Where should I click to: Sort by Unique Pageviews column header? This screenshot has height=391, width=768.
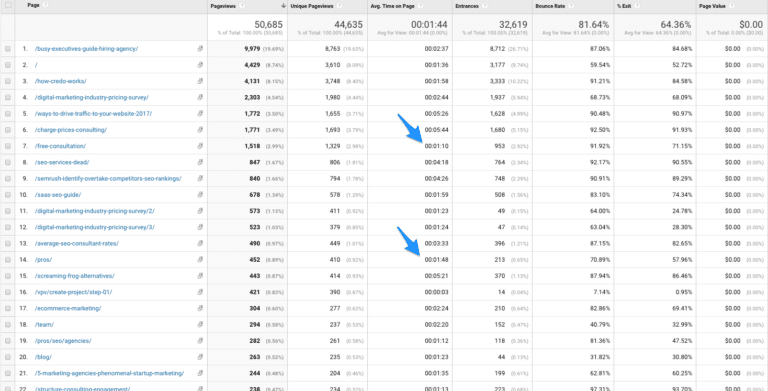pos(312,6)
